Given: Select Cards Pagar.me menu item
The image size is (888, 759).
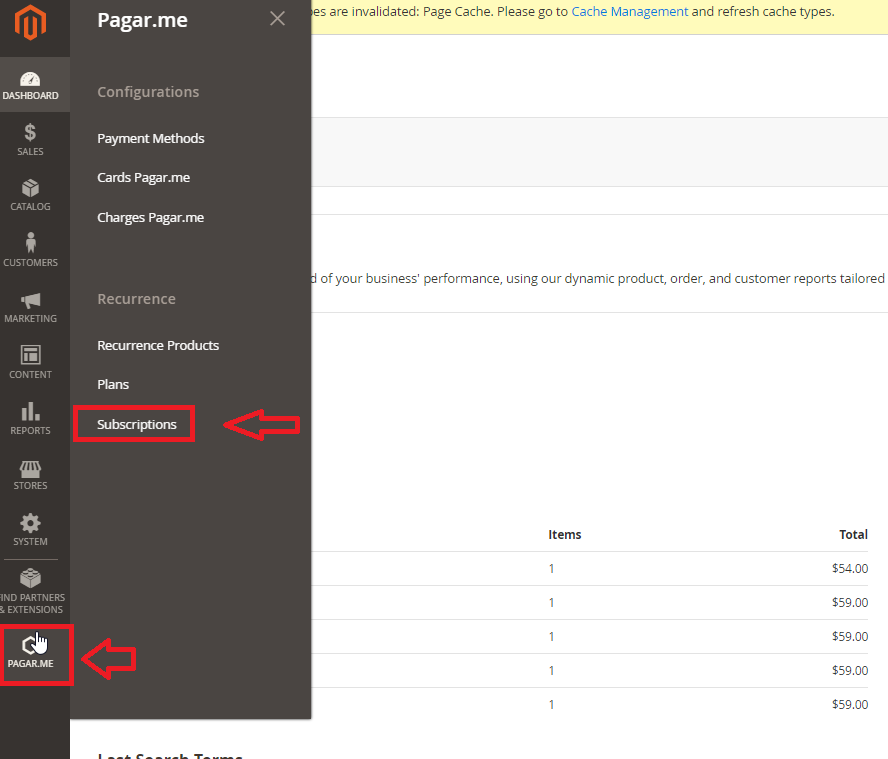Looking at the screenshot, I should [x=143, y=177].
